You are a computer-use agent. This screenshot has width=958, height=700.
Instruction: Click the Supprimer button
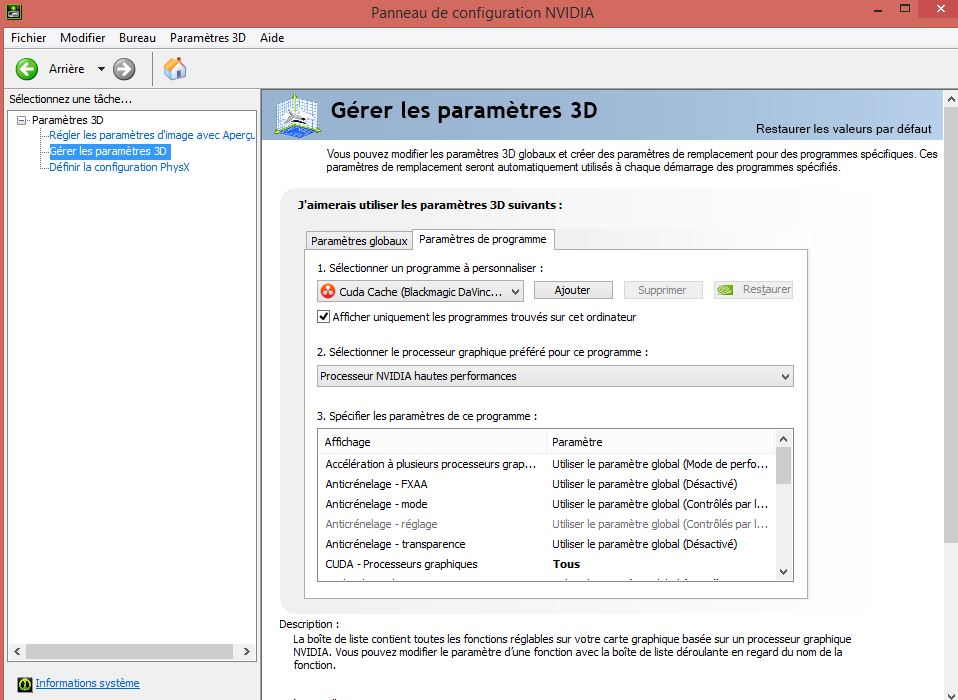(662, 290)
